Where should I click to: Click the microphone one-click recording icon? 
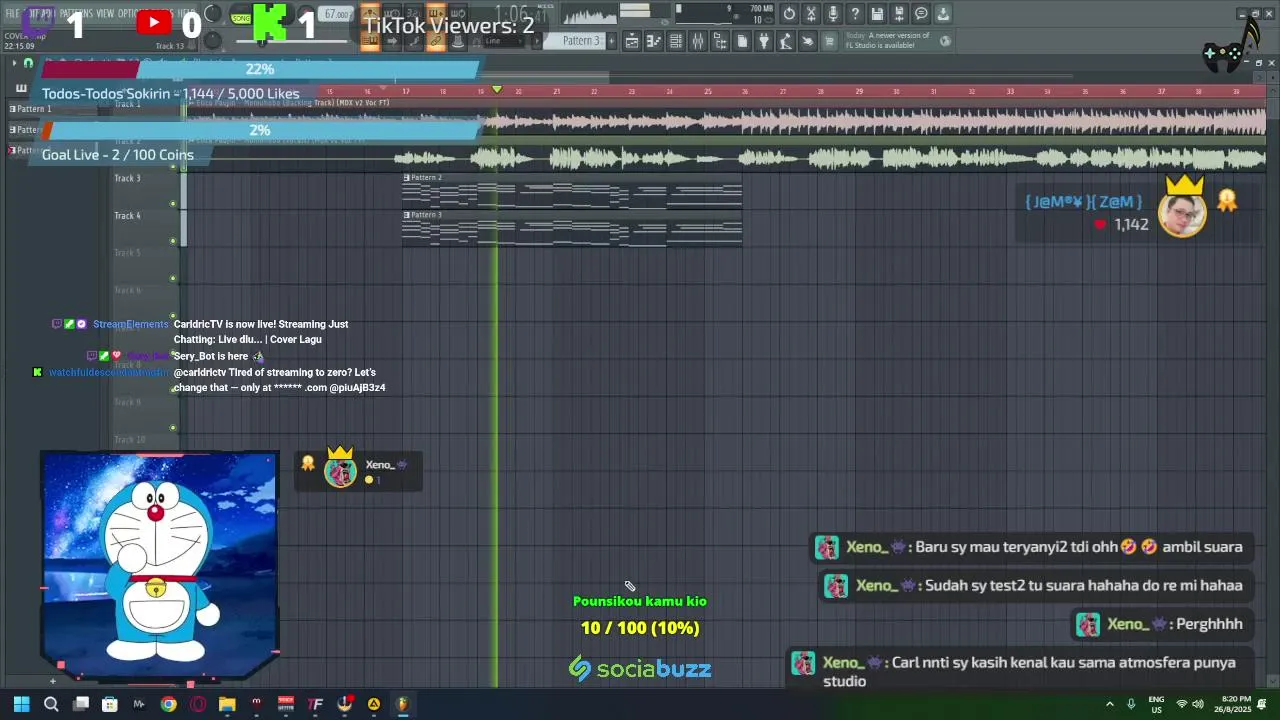833,14
